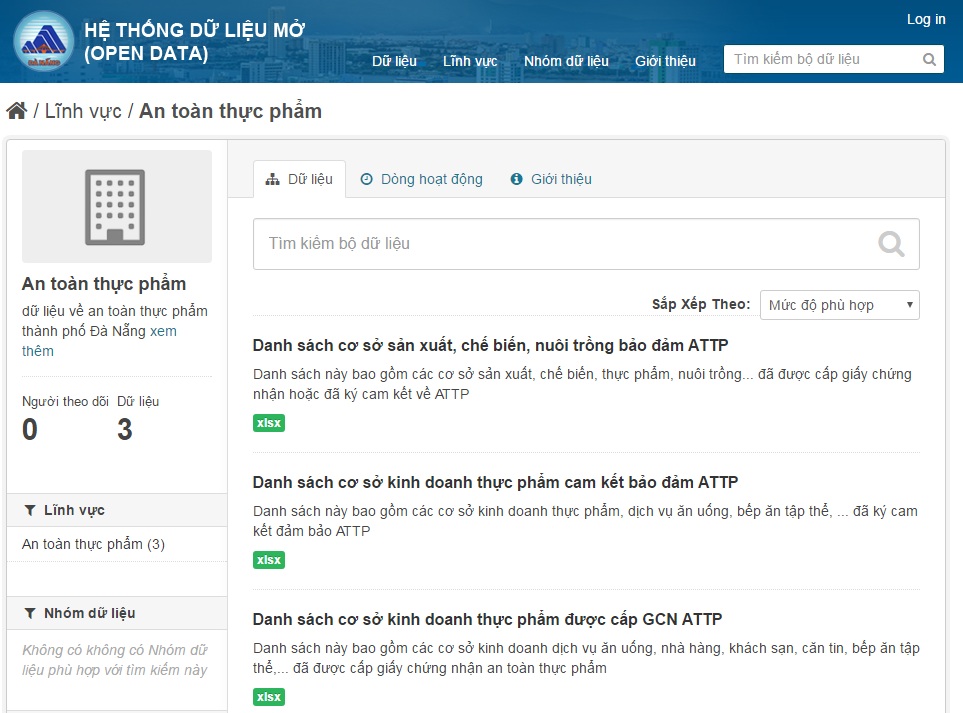Click 'Lĩnh vực' in the breadcrumb

point(84,111)
